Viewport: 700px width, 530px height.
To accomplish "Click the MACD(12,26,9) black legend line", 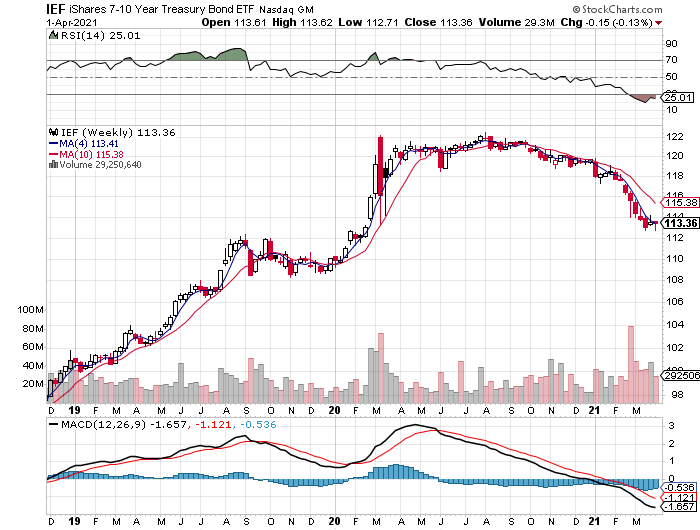I will tap(54, 424).
